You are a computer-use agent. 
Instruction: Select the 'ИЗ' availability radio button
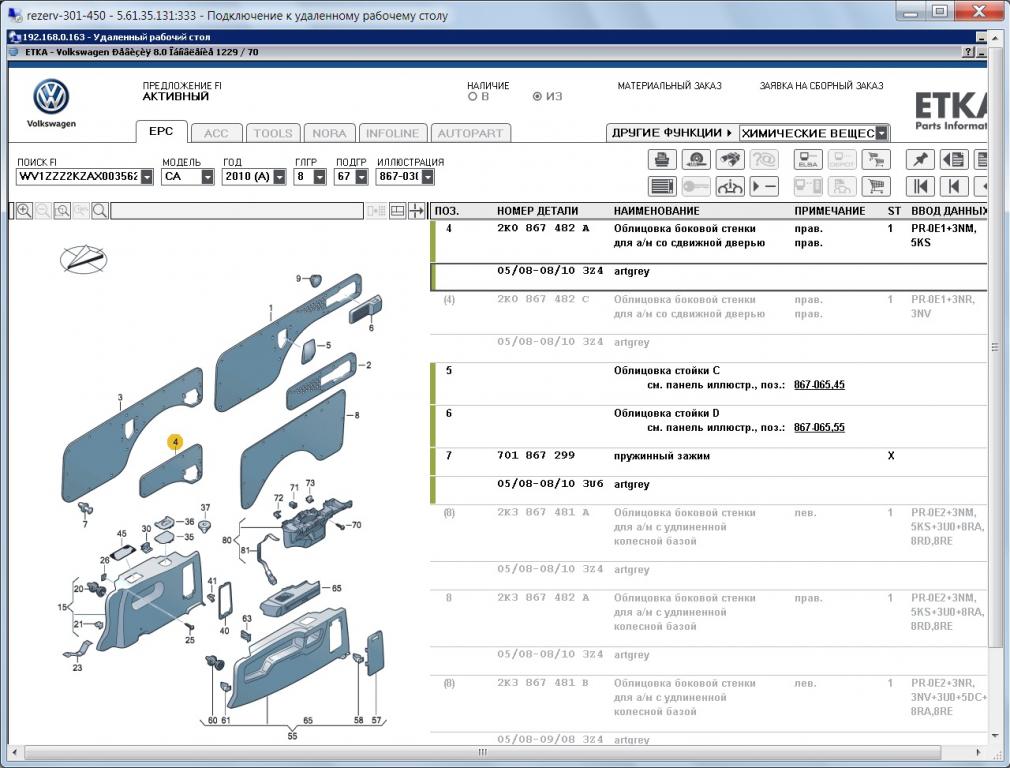[x=537, y=97]
